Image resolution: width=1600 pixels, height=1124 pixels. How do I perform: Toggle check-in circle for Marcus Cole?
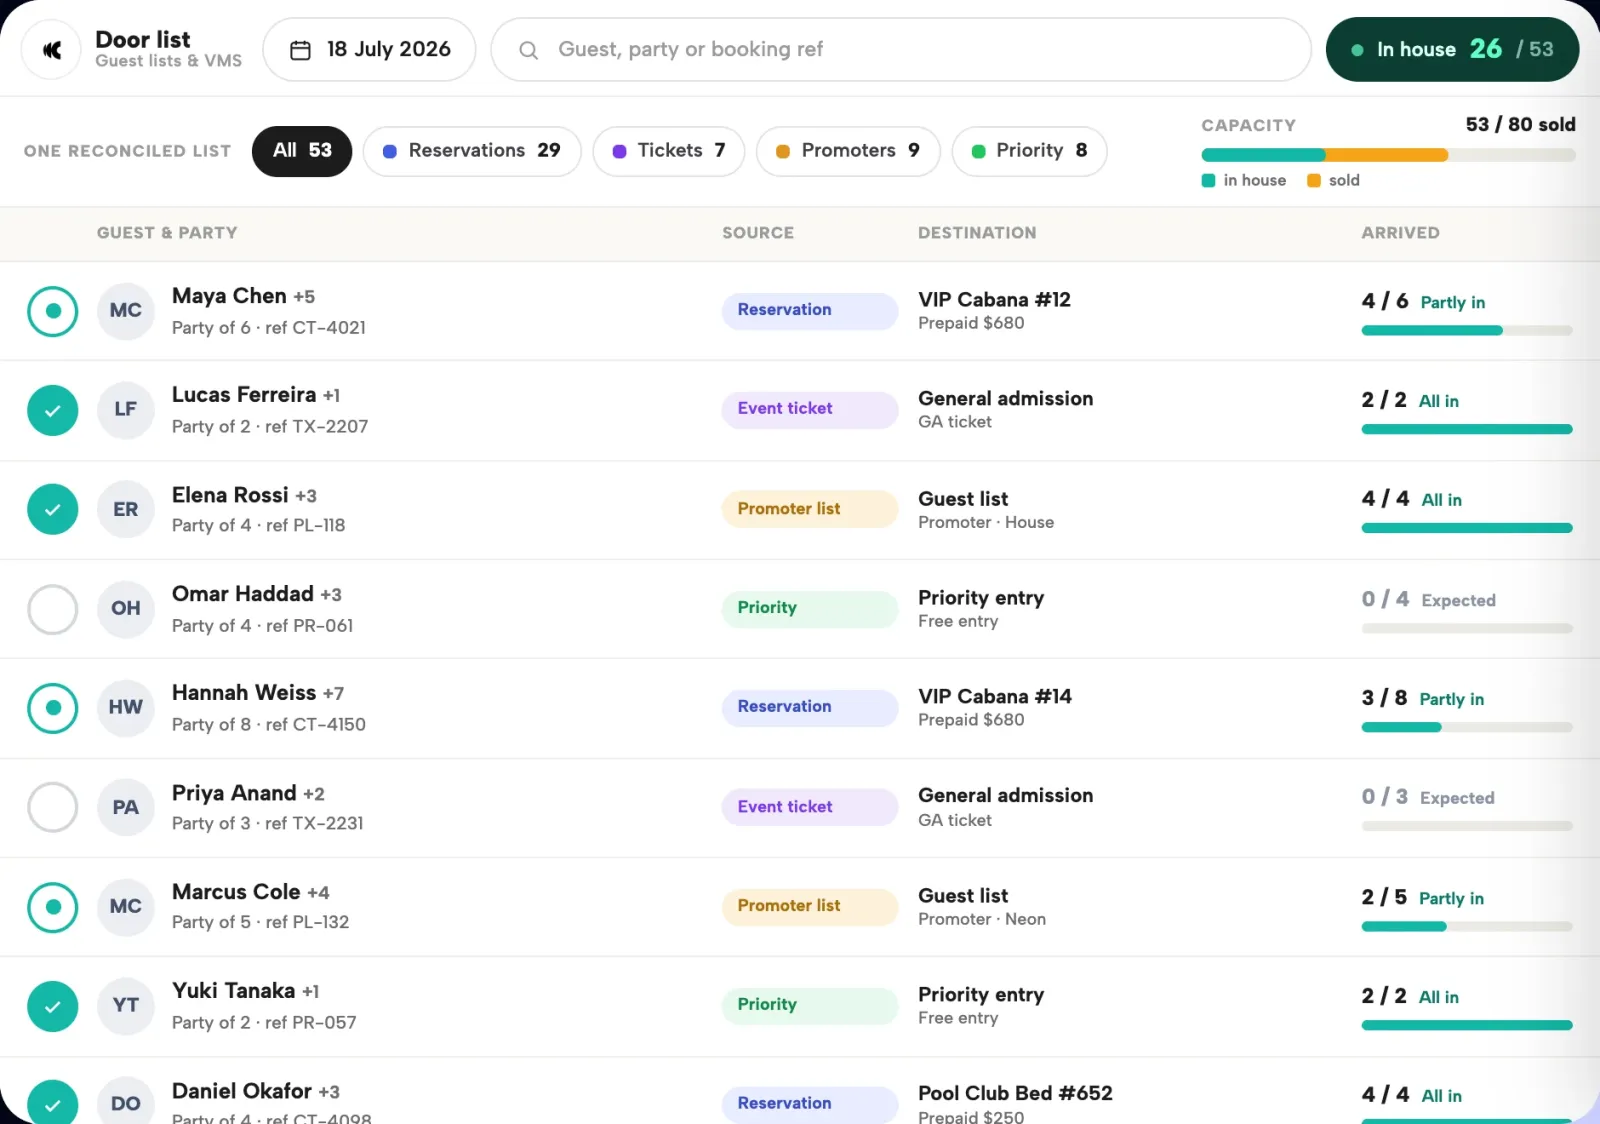[x=53, y=907]
